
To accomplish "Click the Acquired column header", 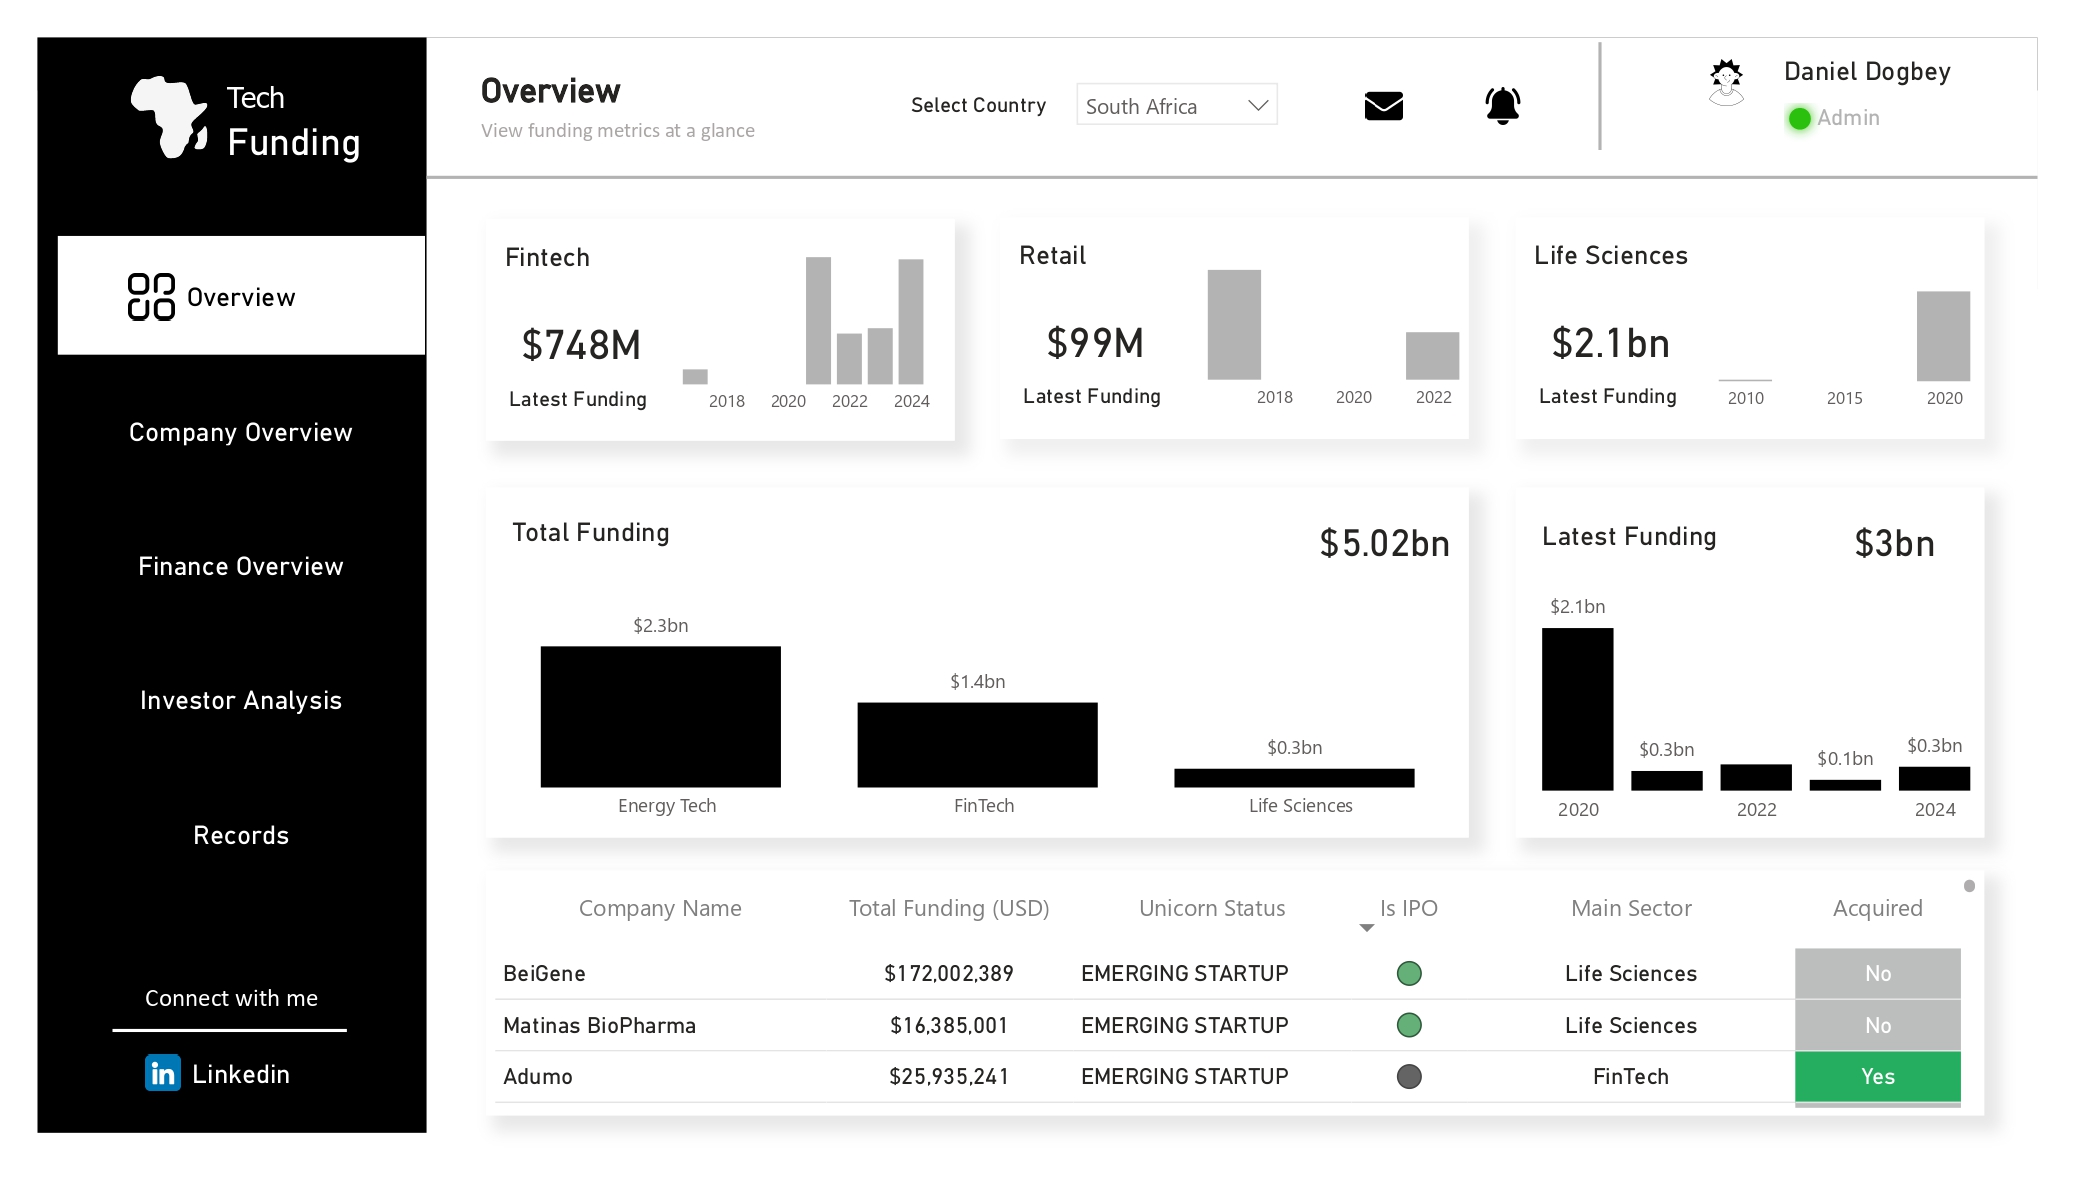I will click(1877, 908).
